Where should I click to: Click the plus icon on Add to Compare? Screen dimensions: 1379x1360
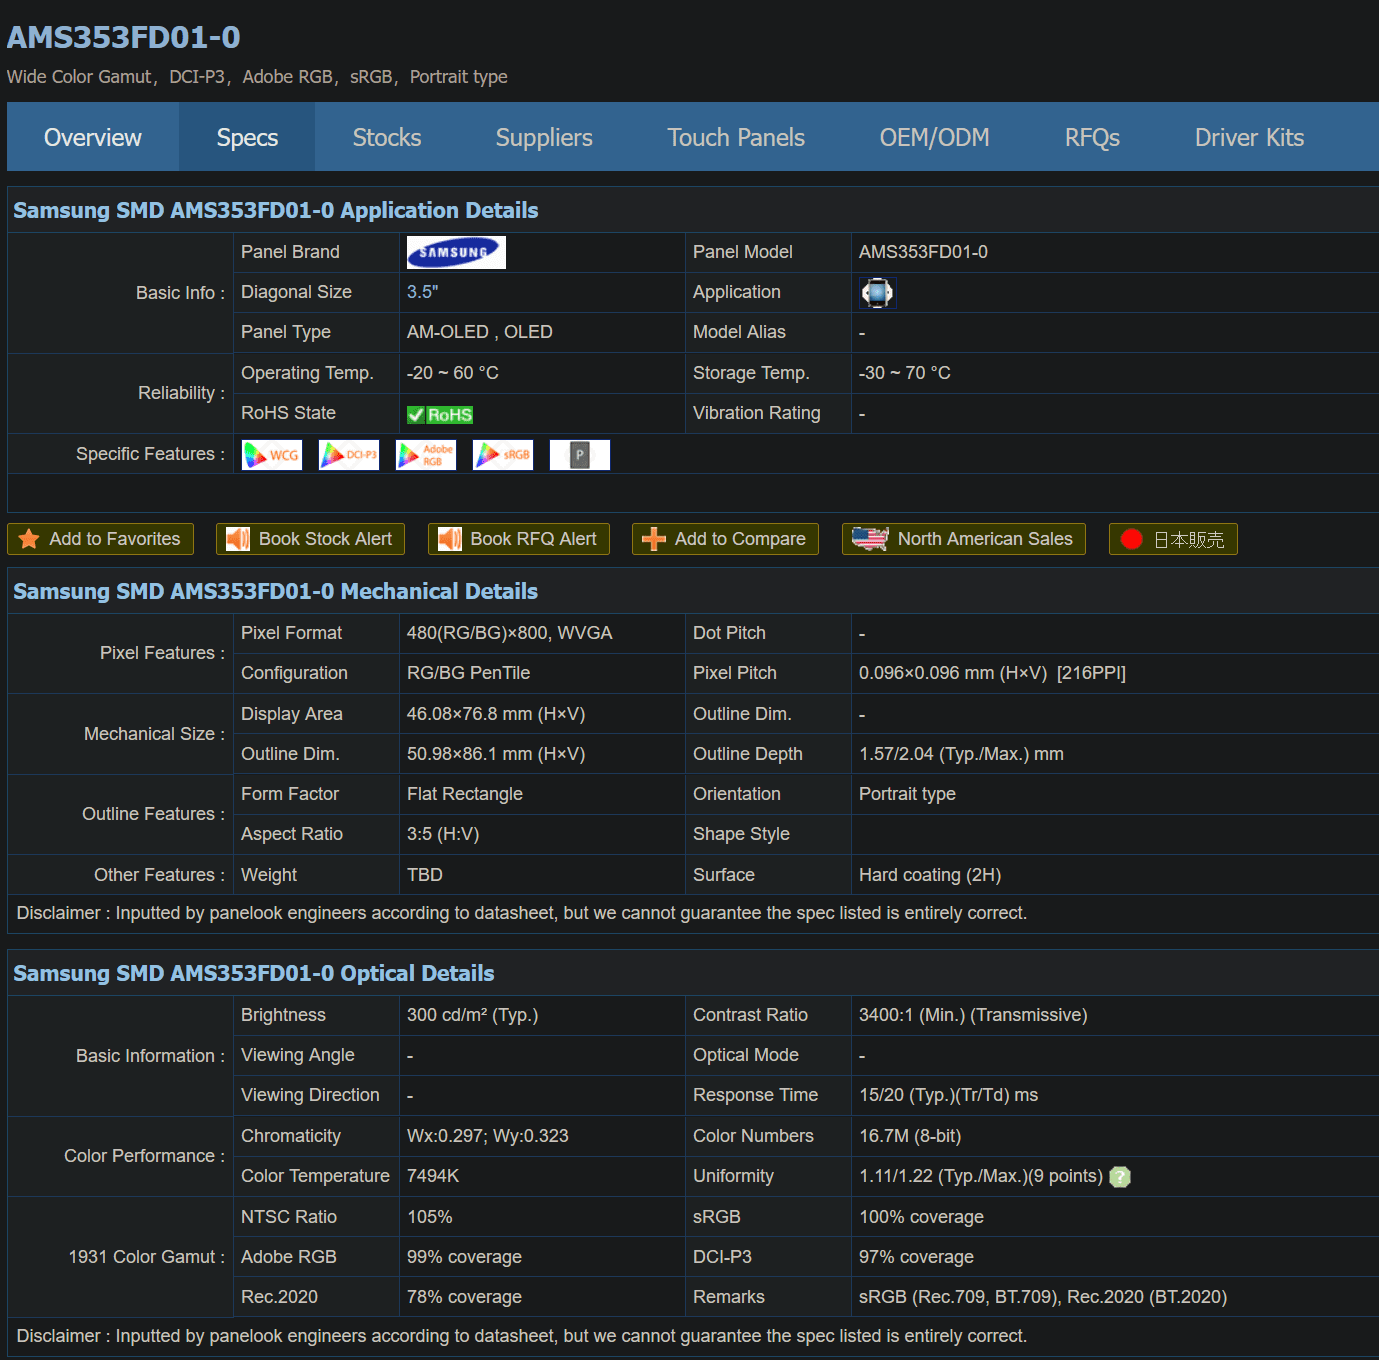[x=654, y=539]
